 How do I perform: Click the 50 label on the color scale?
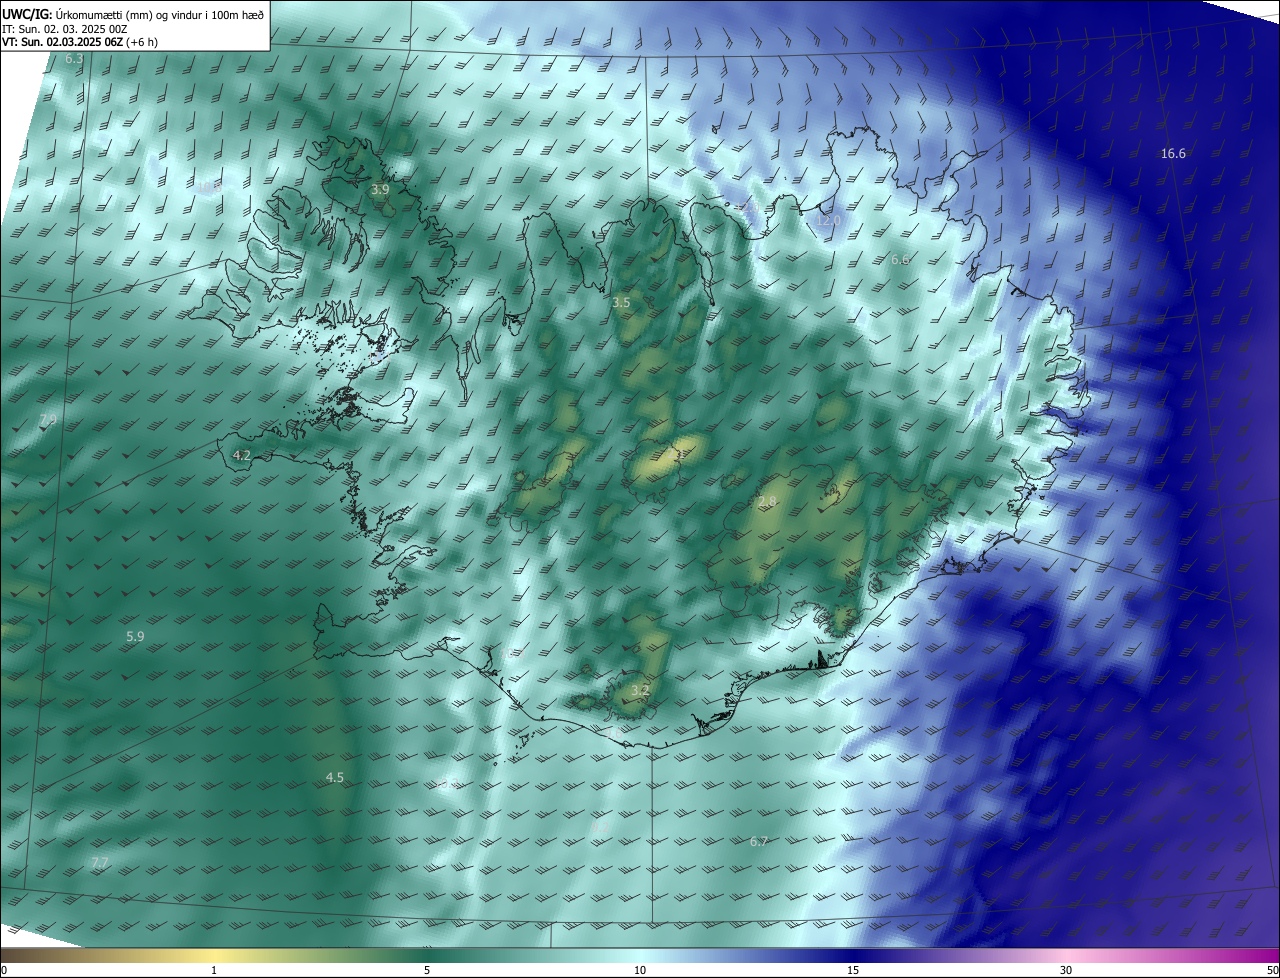(x=1272, y=970)
